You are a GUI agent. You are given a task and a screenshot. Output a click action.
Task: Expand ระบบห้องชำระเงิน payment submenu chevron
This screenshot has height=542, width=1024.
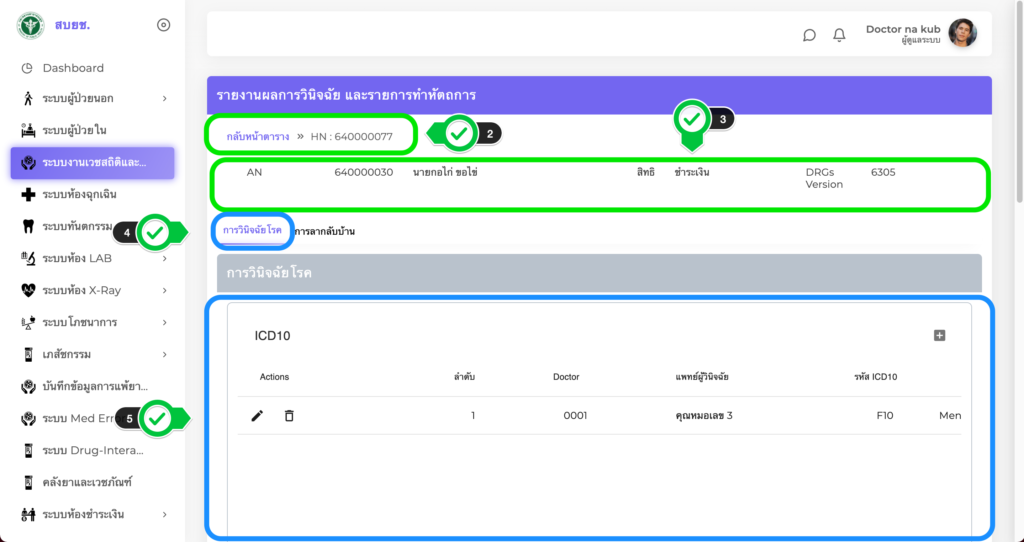click(x=164, y=514)
